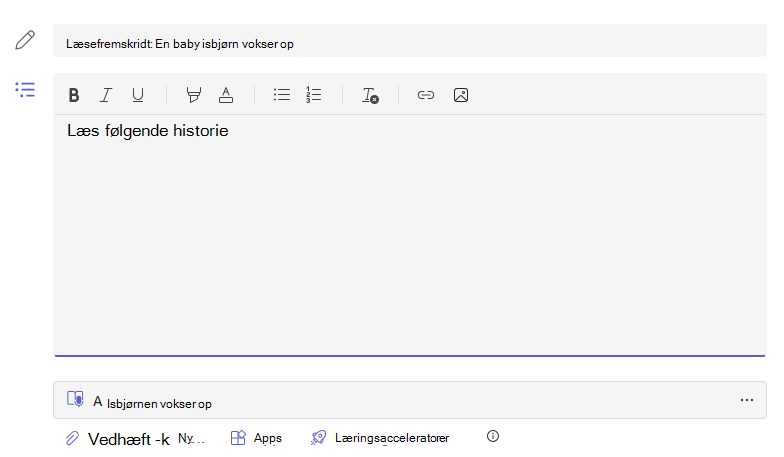The width and height of the screenshot is (784, 457).
Task: Clear text formatting
Action: coord(370,95)
